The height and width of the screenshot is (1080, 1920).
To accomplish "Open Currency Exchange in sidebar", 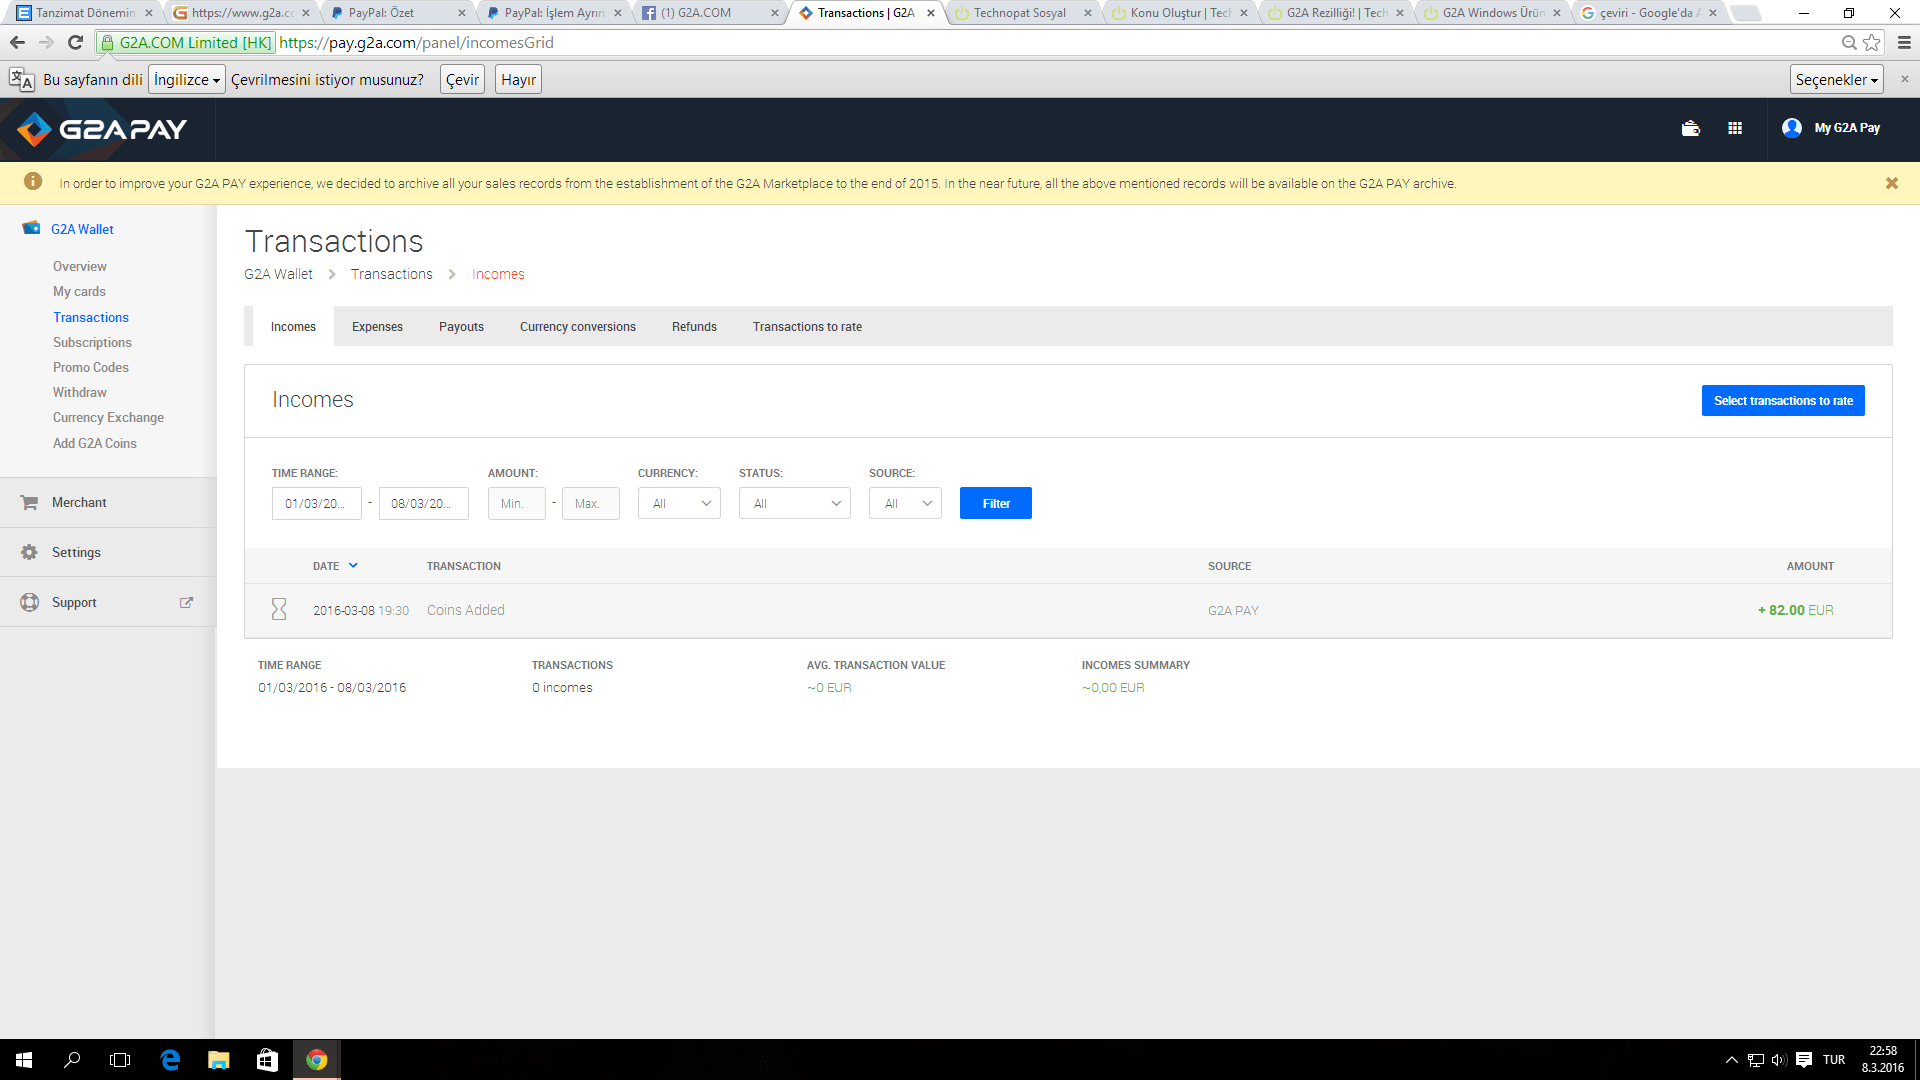I will tap(108, 418).
